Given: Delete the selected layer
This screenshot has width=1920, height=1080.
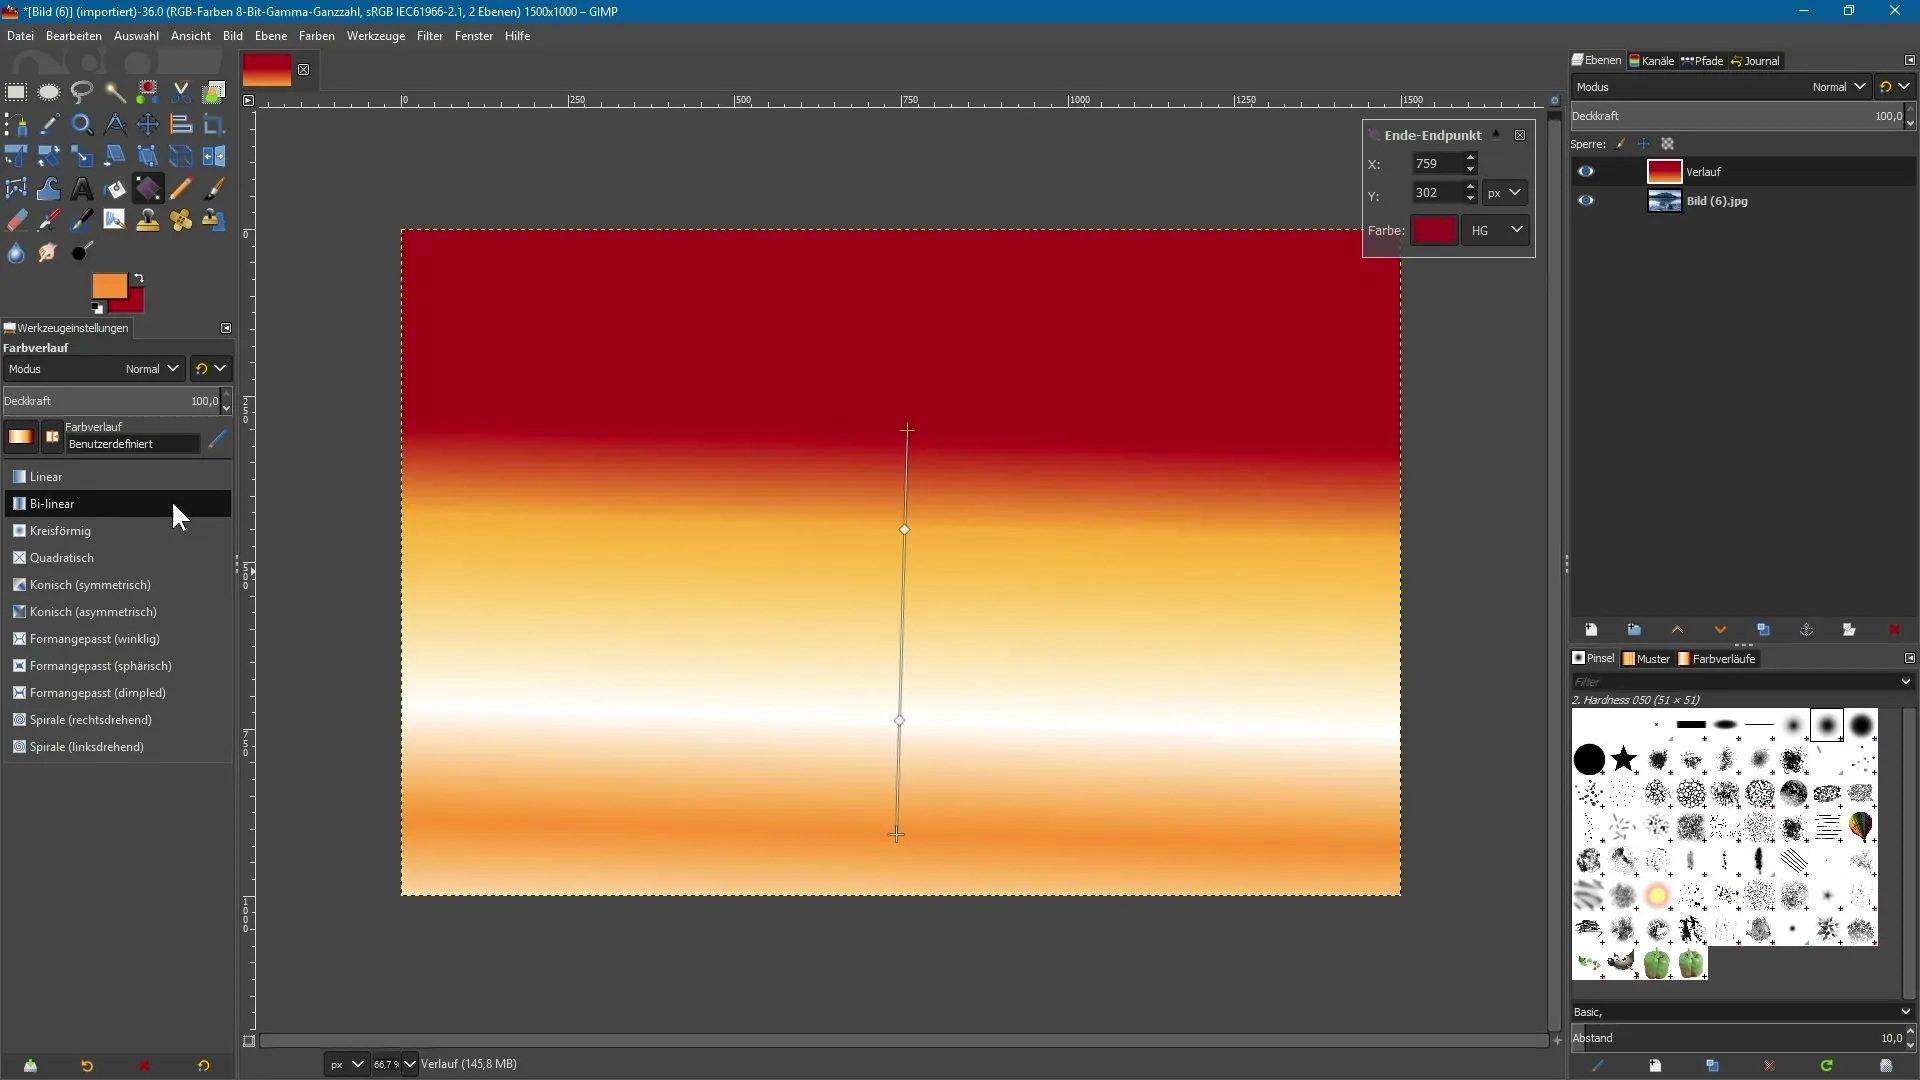Looking at the screenshot, I should [x=1894, y=630].
